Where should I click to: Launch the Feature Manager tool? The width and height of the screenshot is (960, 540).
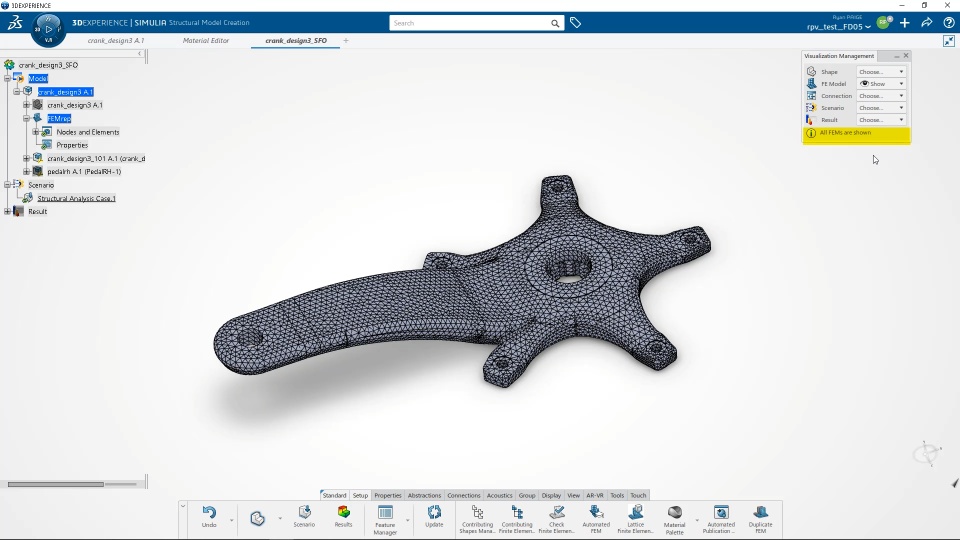[x=385, y=512]
